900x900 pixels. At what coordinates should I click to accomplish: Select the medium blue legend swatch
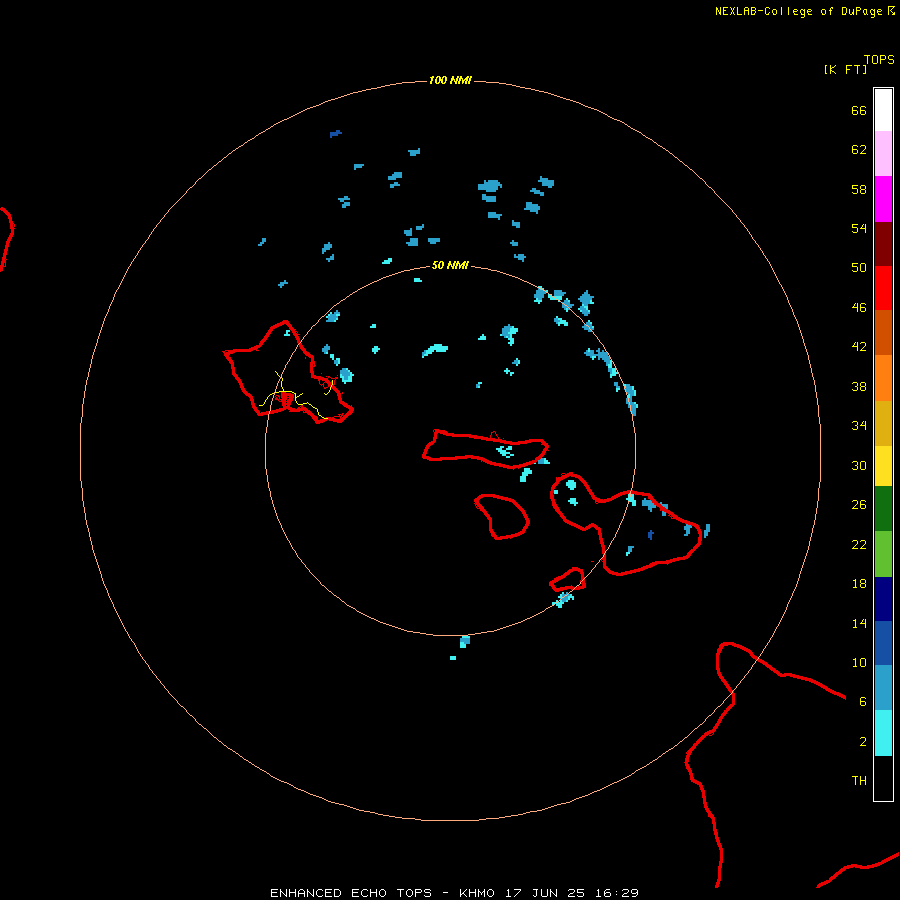point(883,643)
